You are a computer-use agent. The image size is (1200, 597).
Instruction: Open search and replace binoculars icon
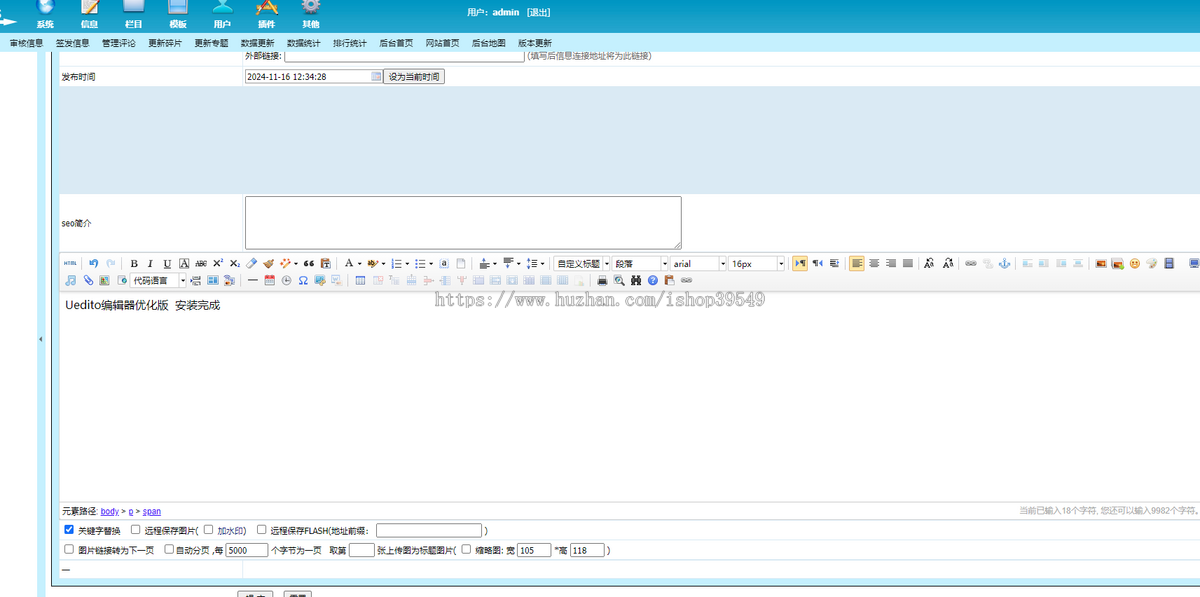[x=636, y=280]
